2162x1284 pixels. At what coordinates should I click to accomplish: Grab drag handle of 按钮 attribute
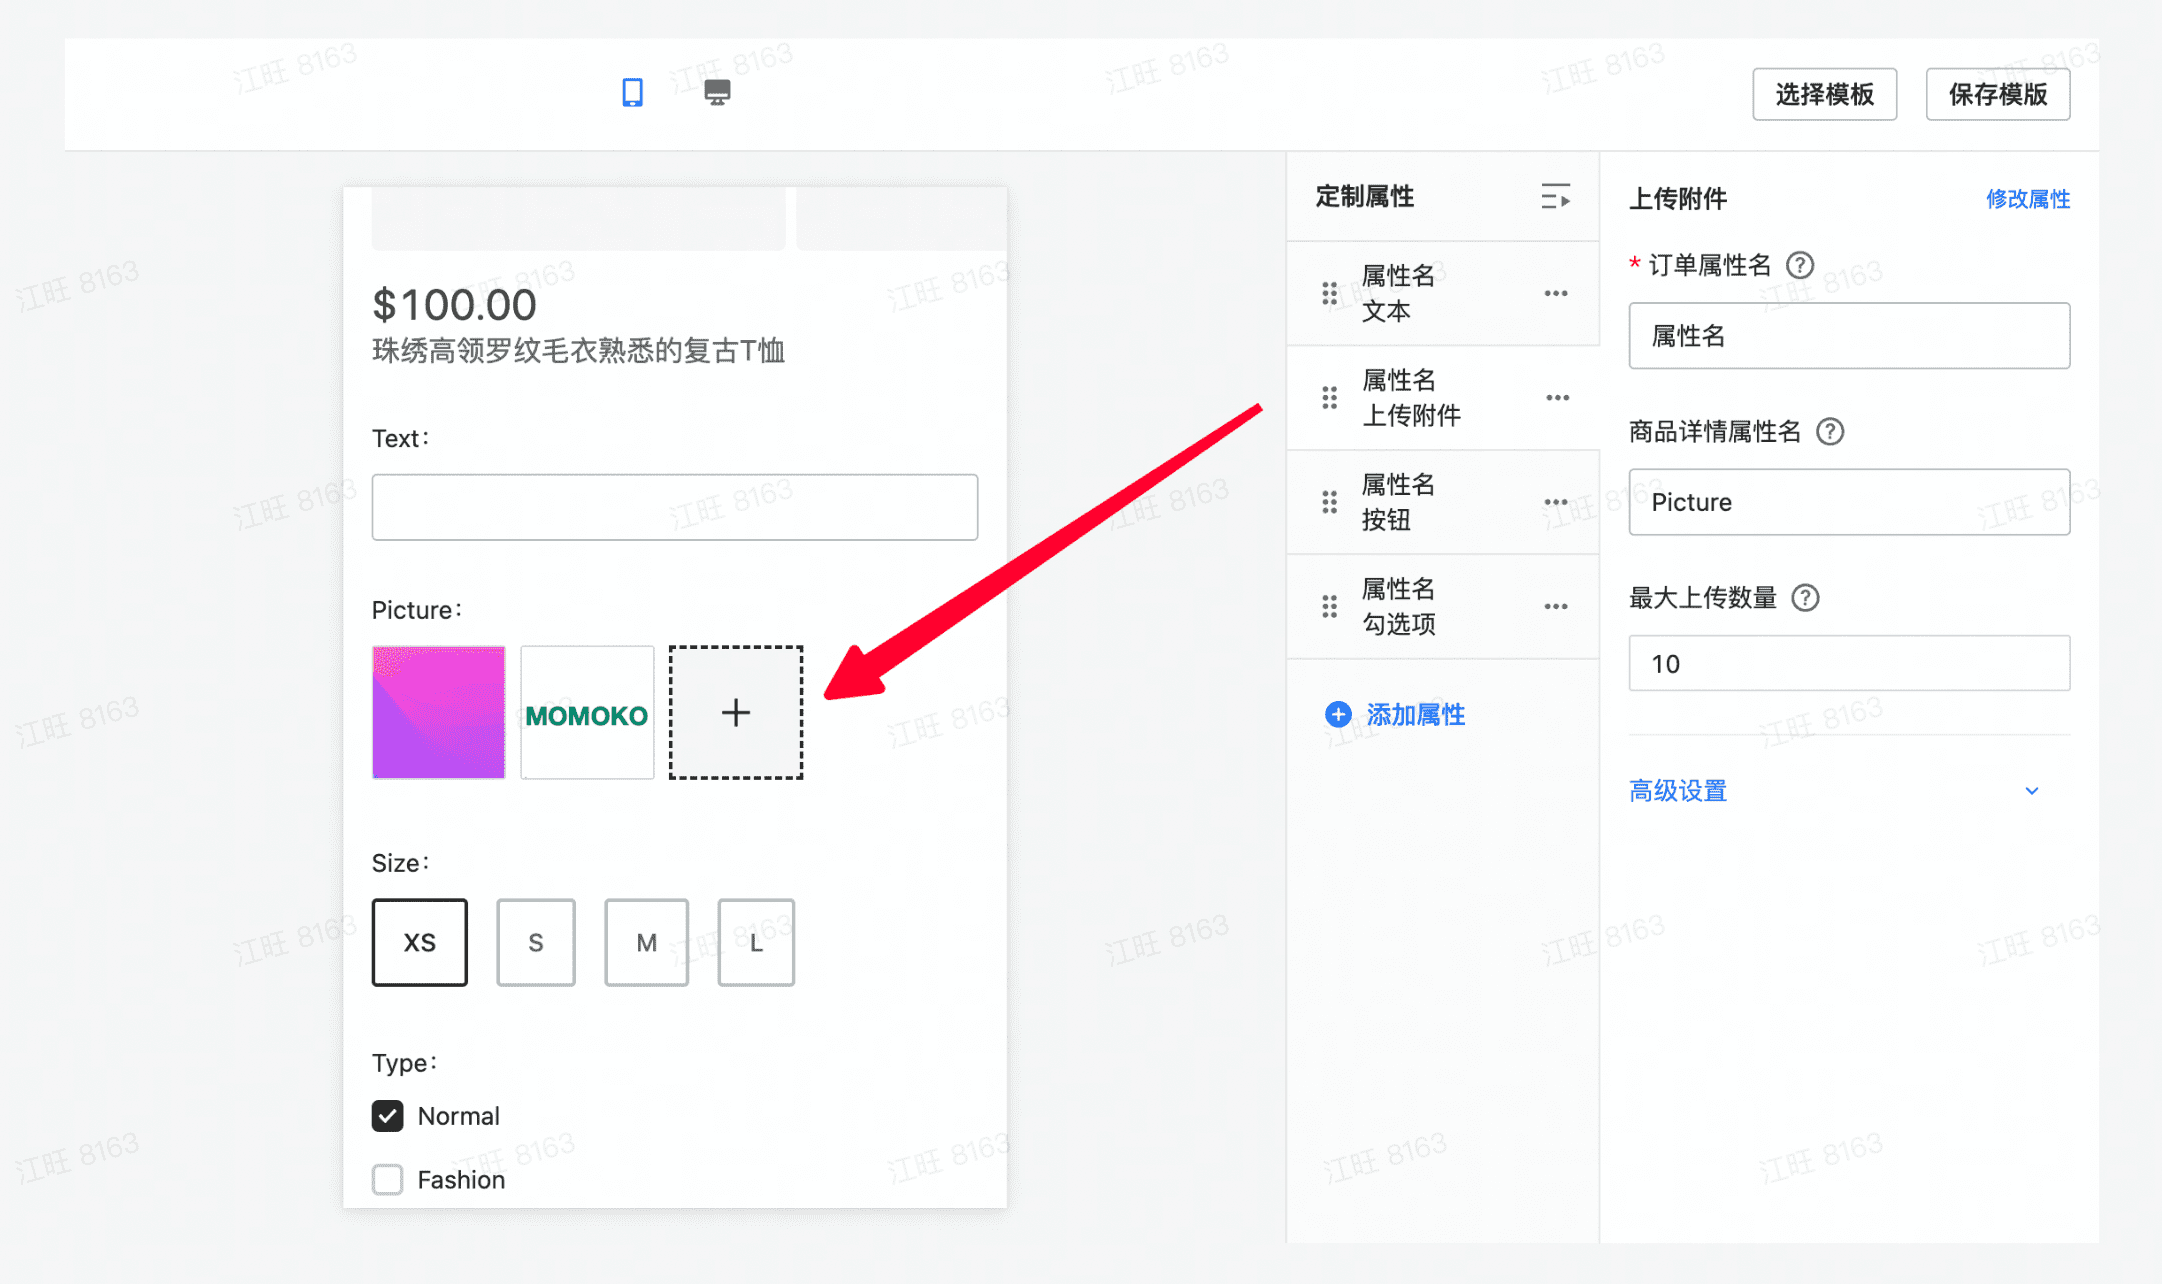1329,502
